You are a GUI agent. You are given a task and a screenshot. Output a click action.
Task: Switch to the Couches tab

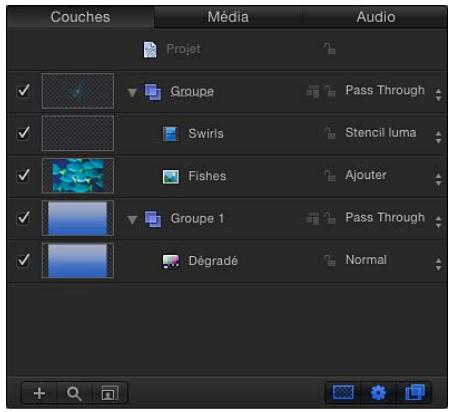80,17
